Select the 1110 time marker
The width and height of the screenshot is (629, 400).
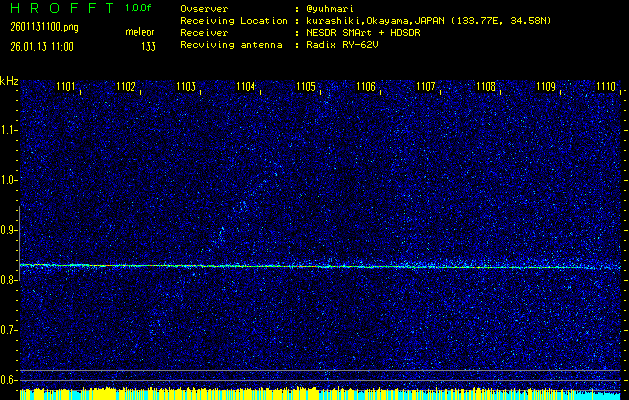pyautogui.click(x=606, y=87)
